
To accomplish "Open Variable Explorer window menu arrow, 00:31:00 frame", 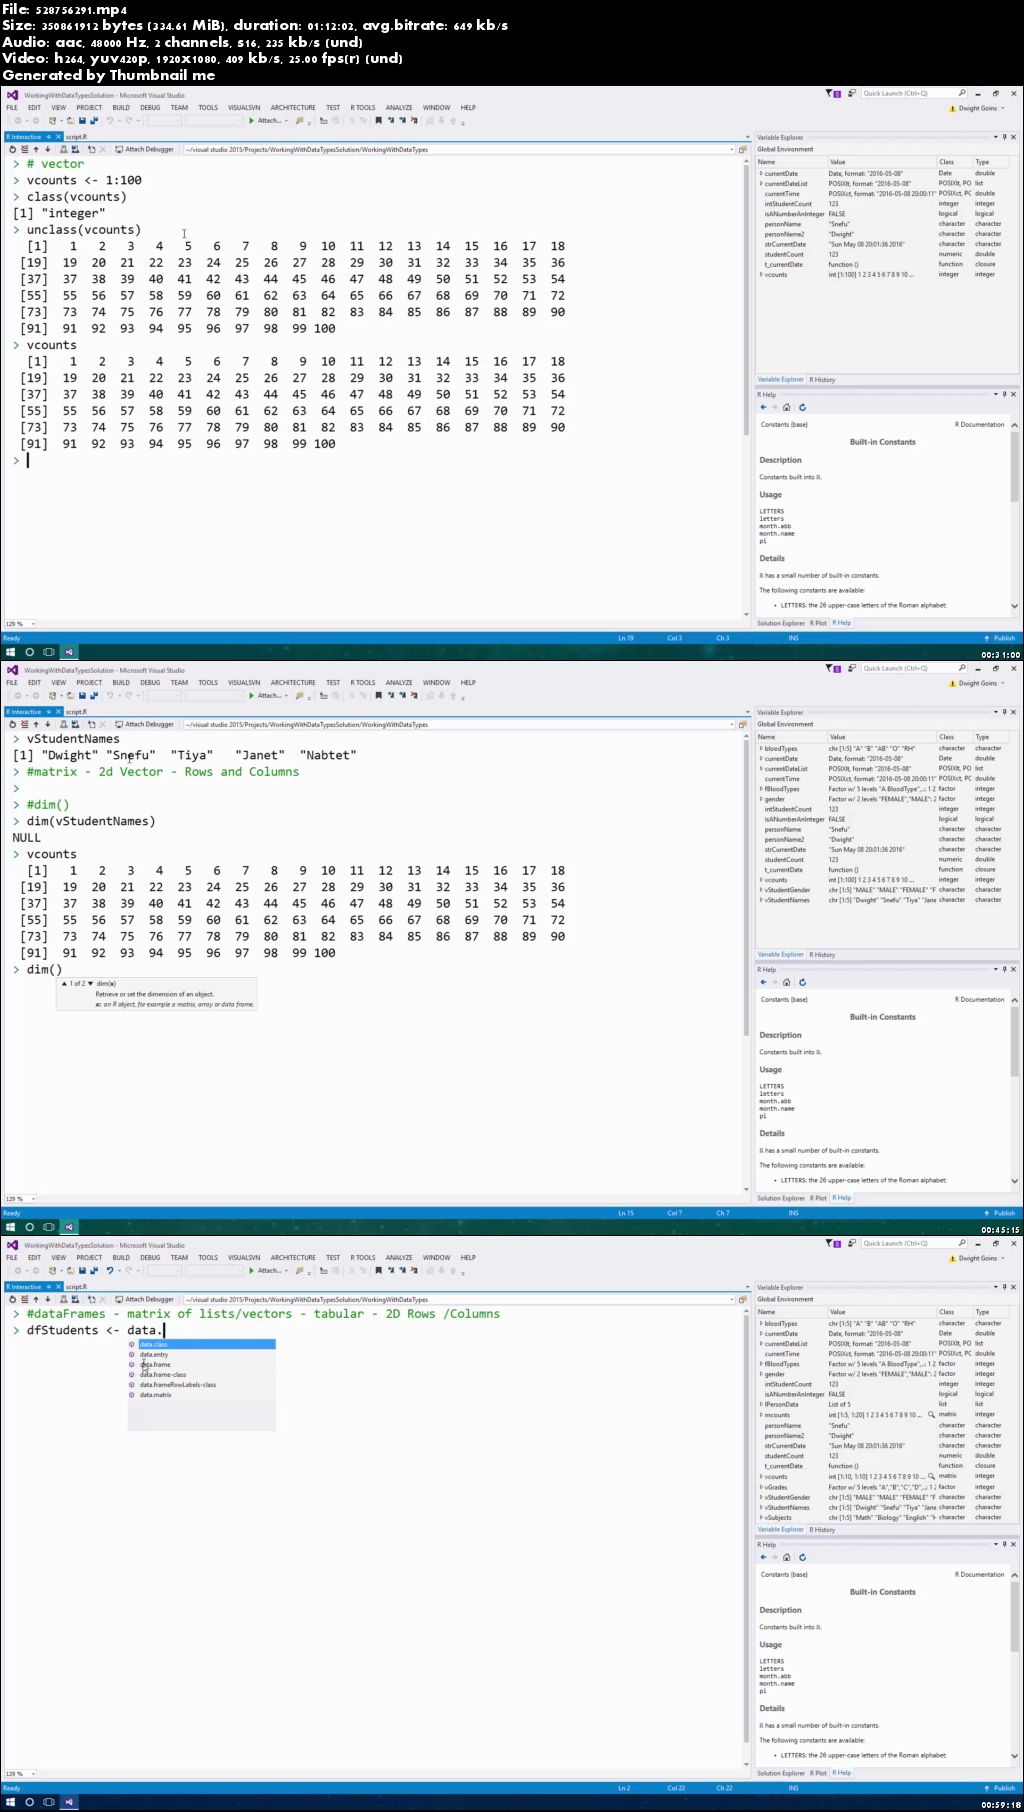I will click(x=995, y=137).
